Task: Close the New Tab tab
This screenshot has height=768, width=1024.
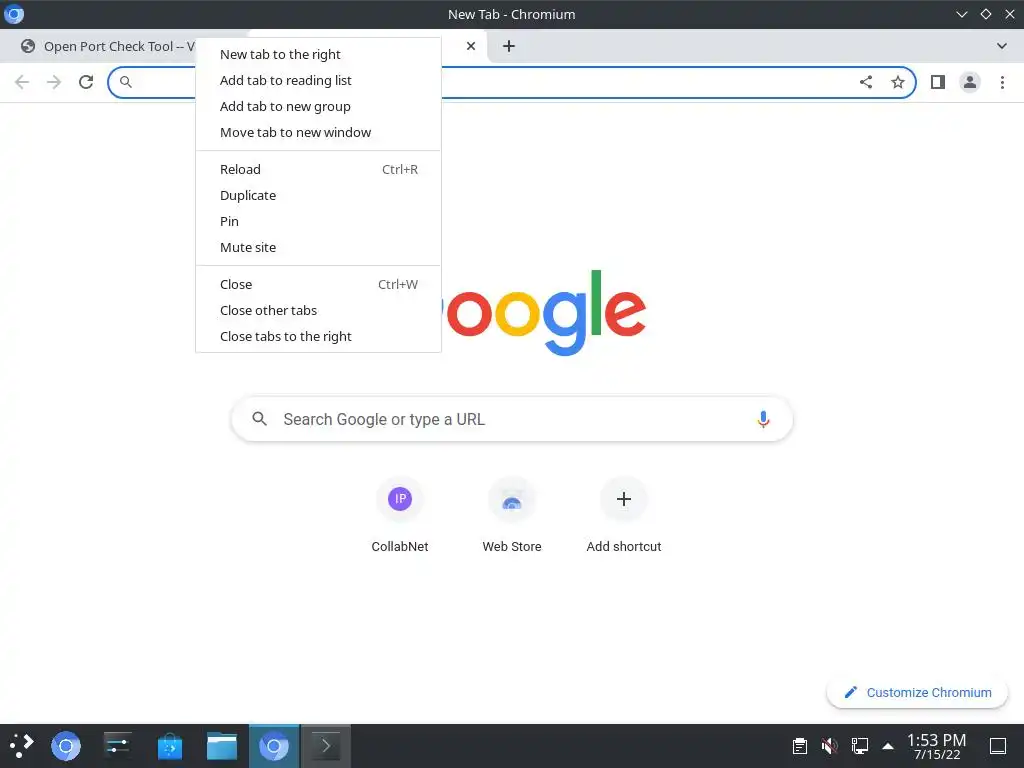Action: click(x=471, y=46)
